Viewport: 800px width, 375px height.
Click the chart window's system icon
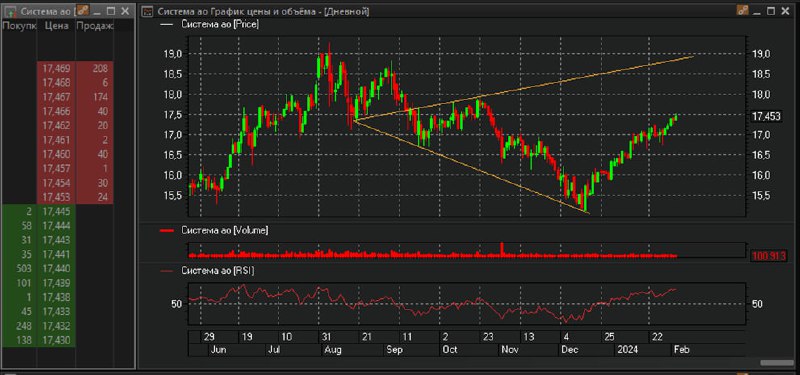(147, 11)
